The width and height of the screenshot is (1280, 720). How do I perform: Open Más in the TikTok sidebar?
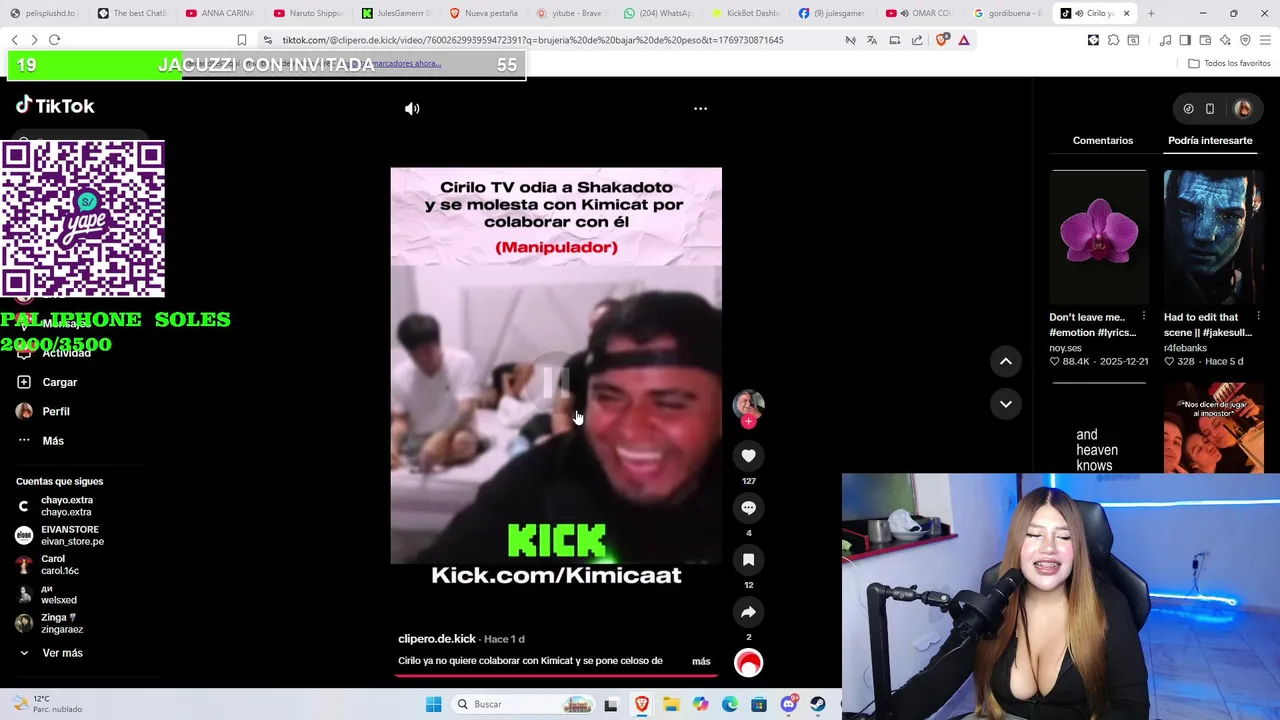coord(40,441)
